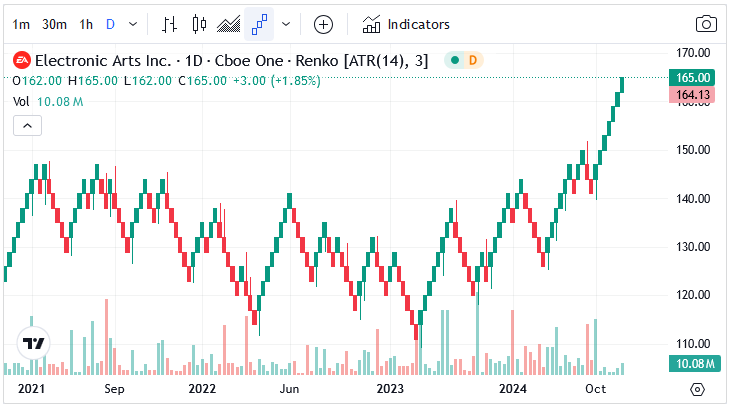Select the 30m timeframe
Screen dimensions: 729x407
click(54, 24)
